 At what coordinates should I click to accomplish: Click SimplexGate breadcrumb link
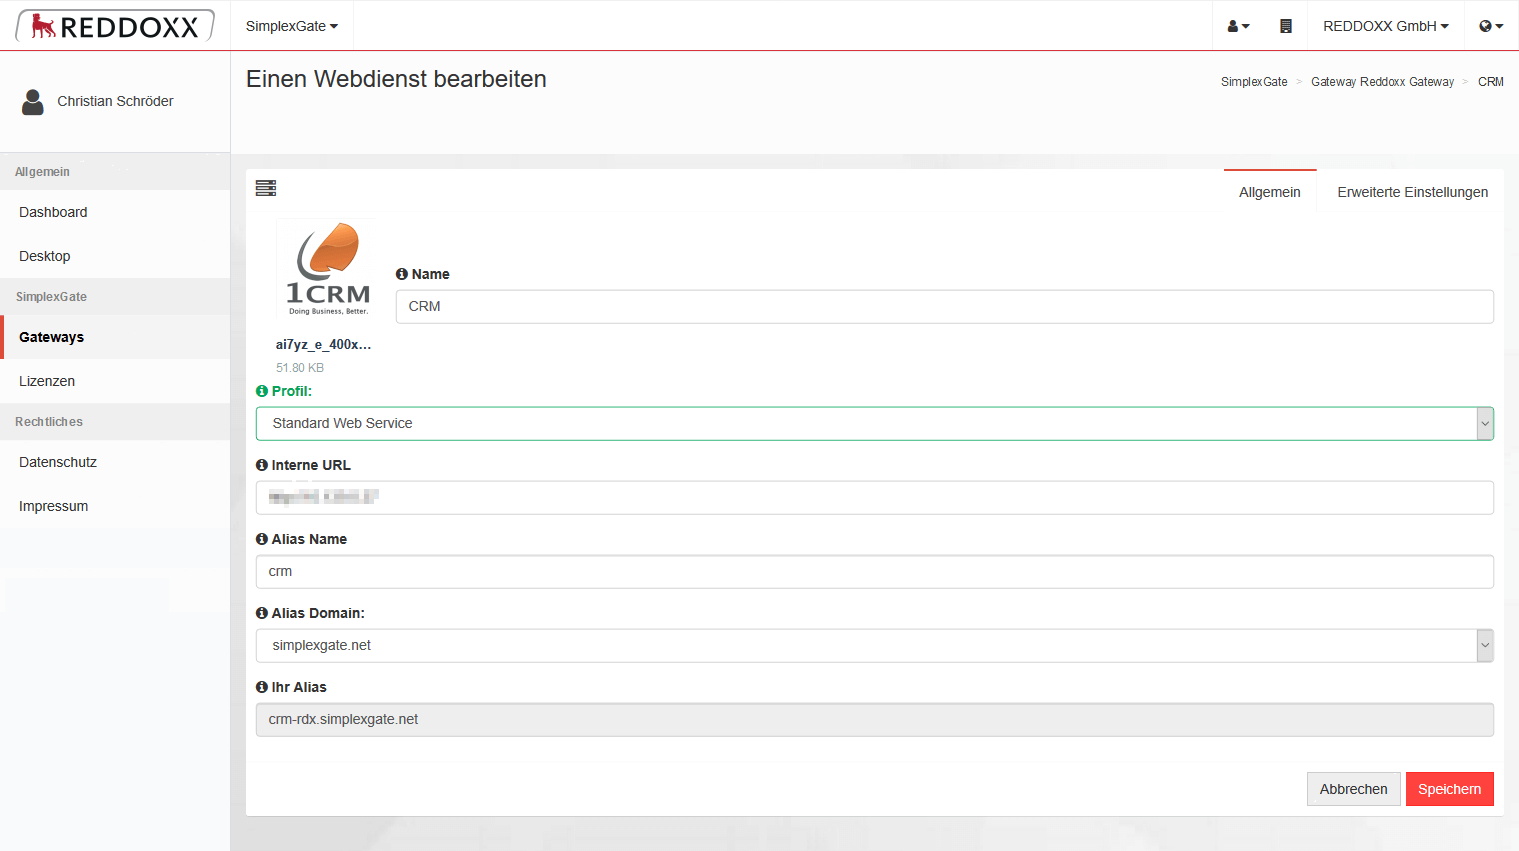[x=1254, y=82]
